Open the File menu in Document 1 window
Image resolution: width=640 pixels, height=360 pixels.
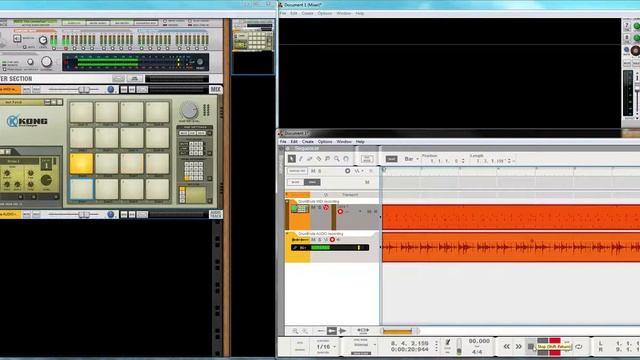coord(283,142)
